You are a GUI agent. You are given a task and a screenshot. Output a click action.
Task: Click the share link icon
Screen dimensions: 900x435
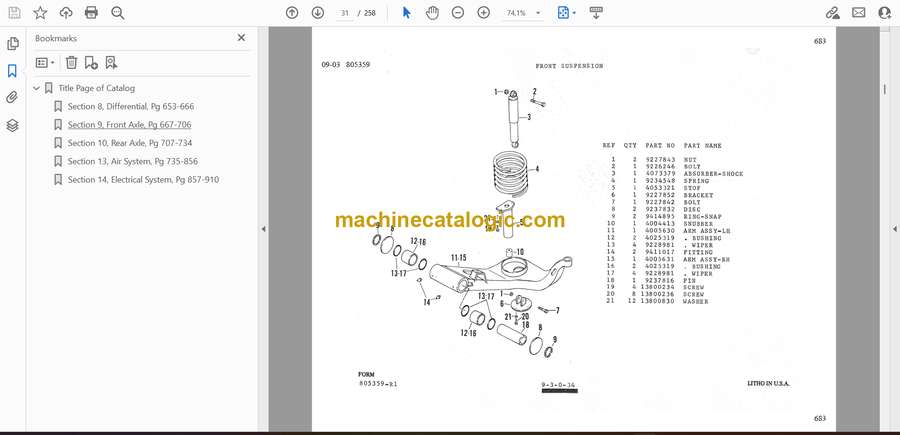pos(832,13)
